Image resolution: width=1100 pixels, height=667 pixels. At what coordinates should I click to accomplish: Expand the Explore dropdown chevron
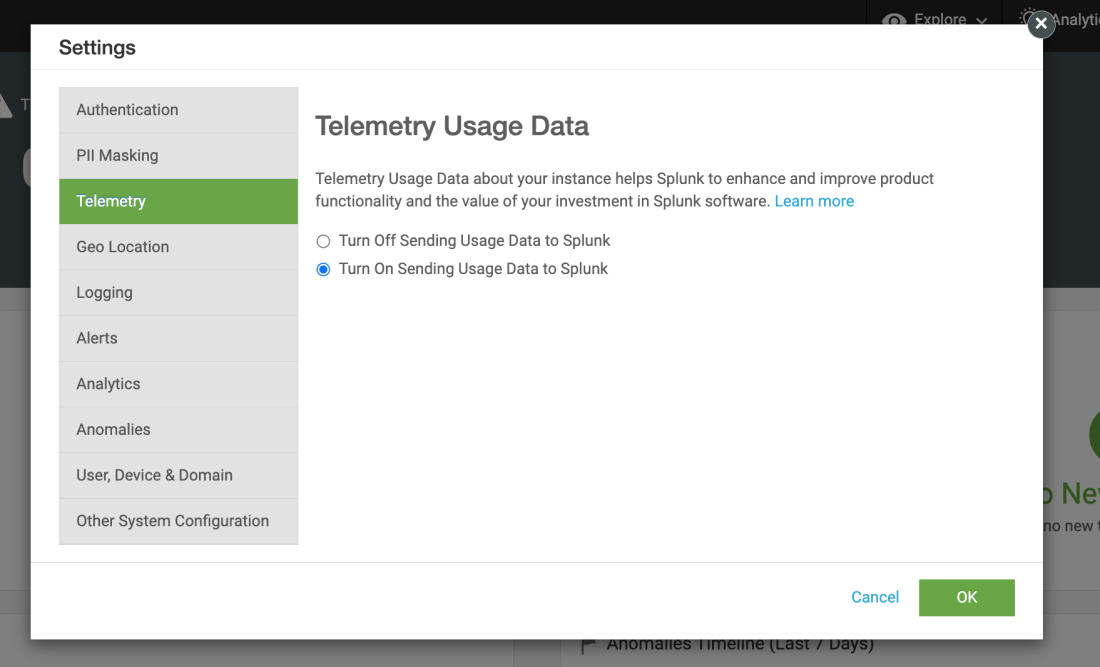982,21
